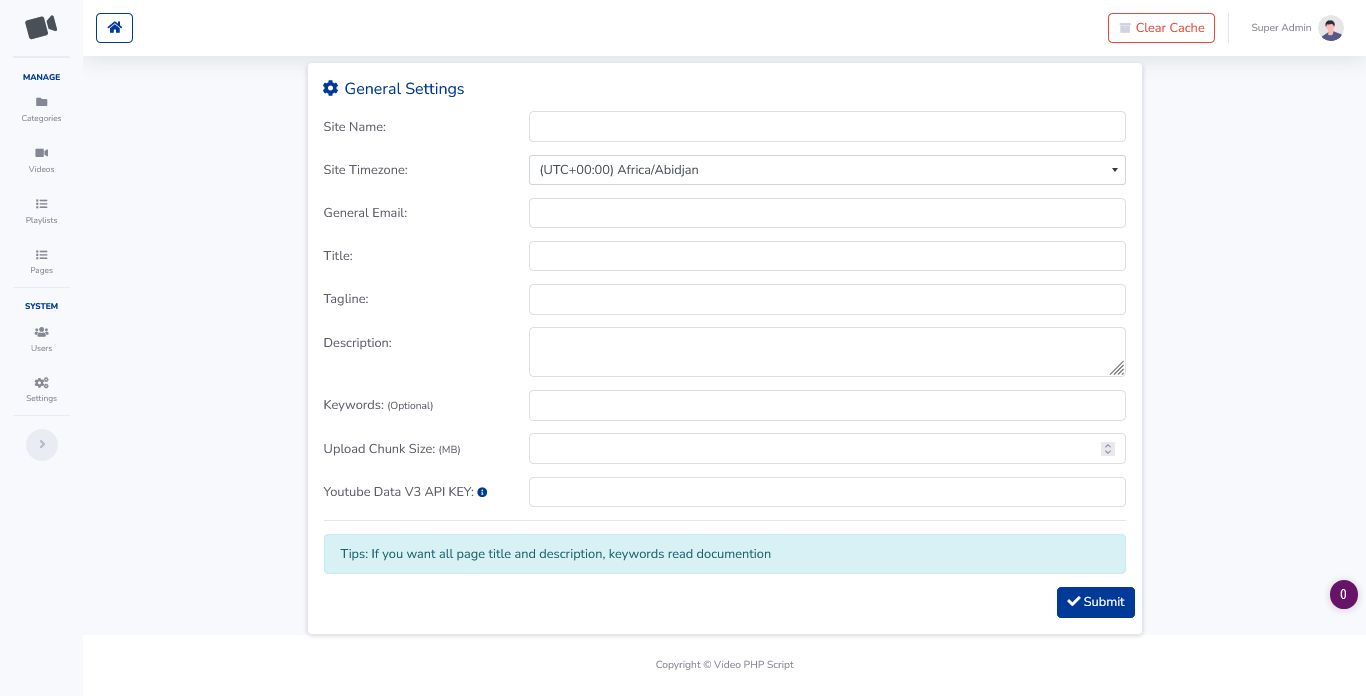Viewport: 1366px width, 696px height.
Task: Click the Pages label in sidebar
Action: pyautogui.click(x=41, y=270)
